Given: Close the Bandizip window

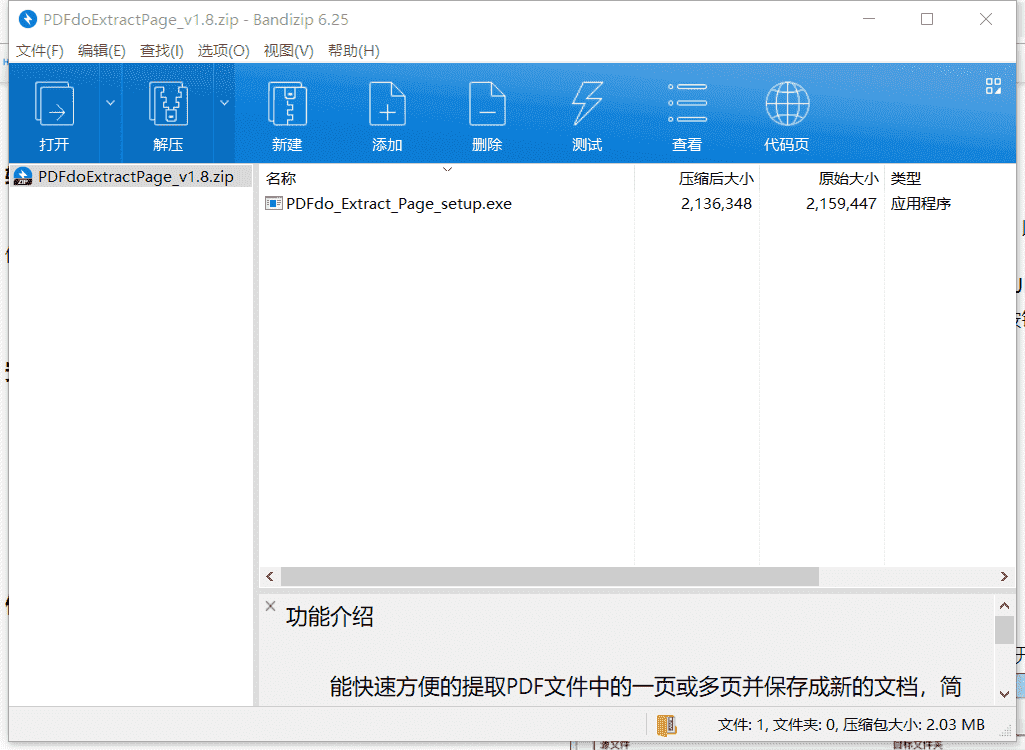Looking at the screenshot, I should [x=986, y=19].
